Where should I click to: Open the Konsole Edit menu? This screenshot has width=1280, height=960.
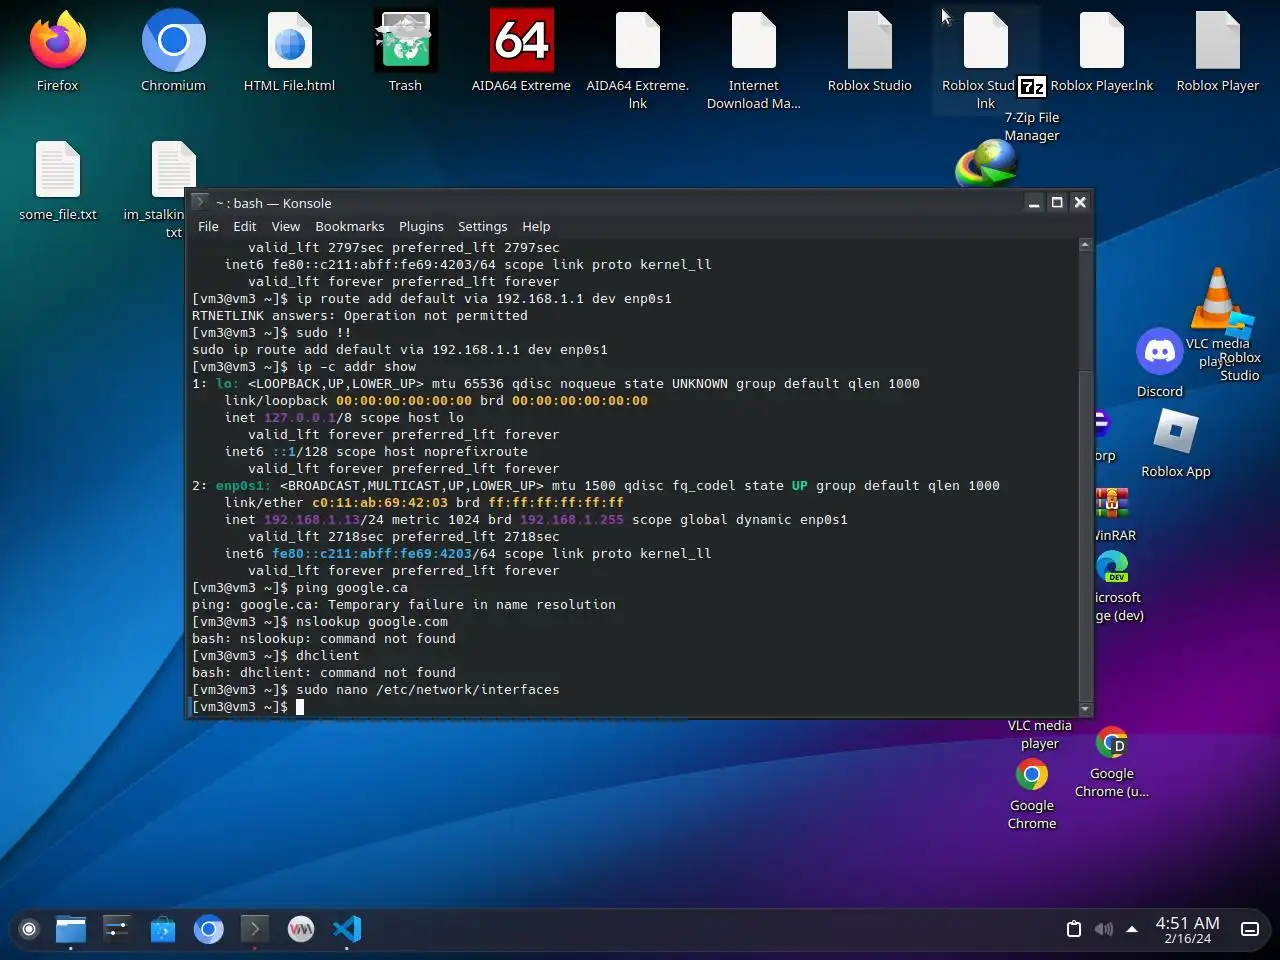[x=245, y=226]
